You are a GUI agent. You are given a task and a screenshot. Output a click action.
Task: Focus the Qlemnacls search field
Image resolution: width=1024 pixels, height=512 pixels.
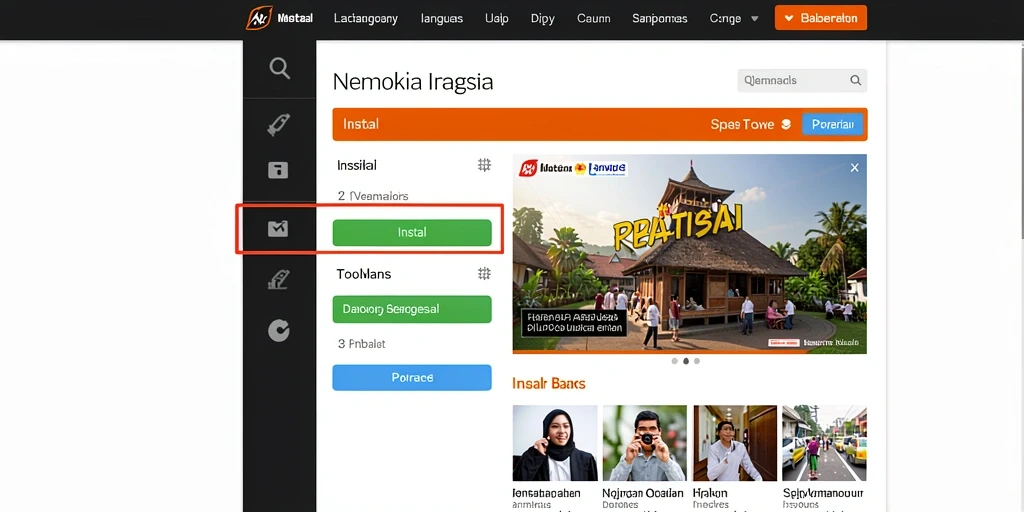coord(802,80)
